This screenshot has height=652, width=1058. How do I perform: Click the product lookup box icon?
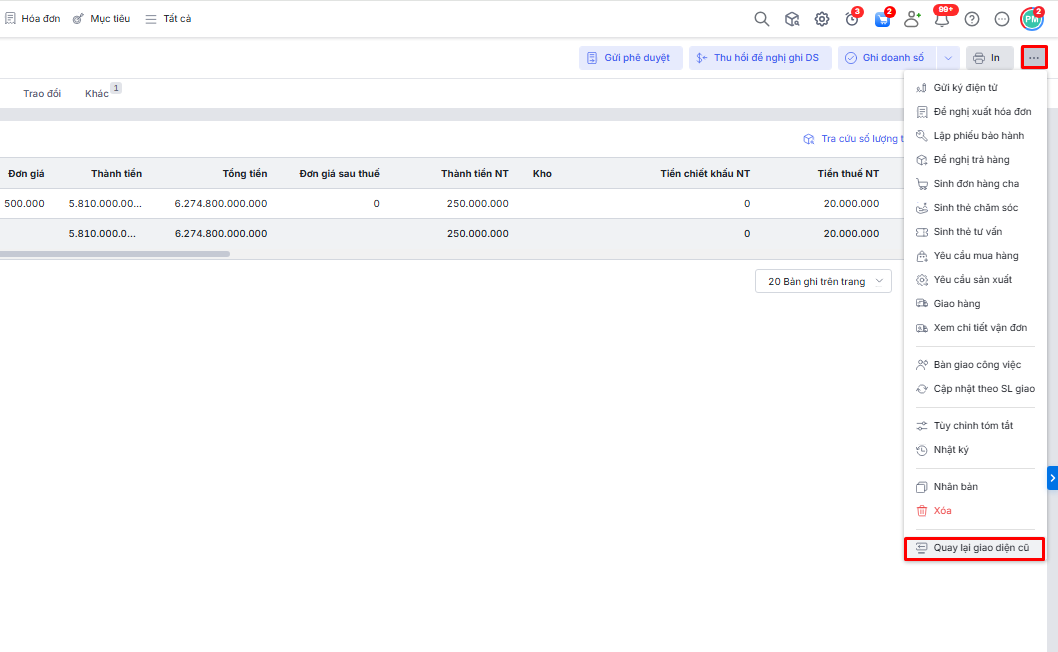(792, 19)
